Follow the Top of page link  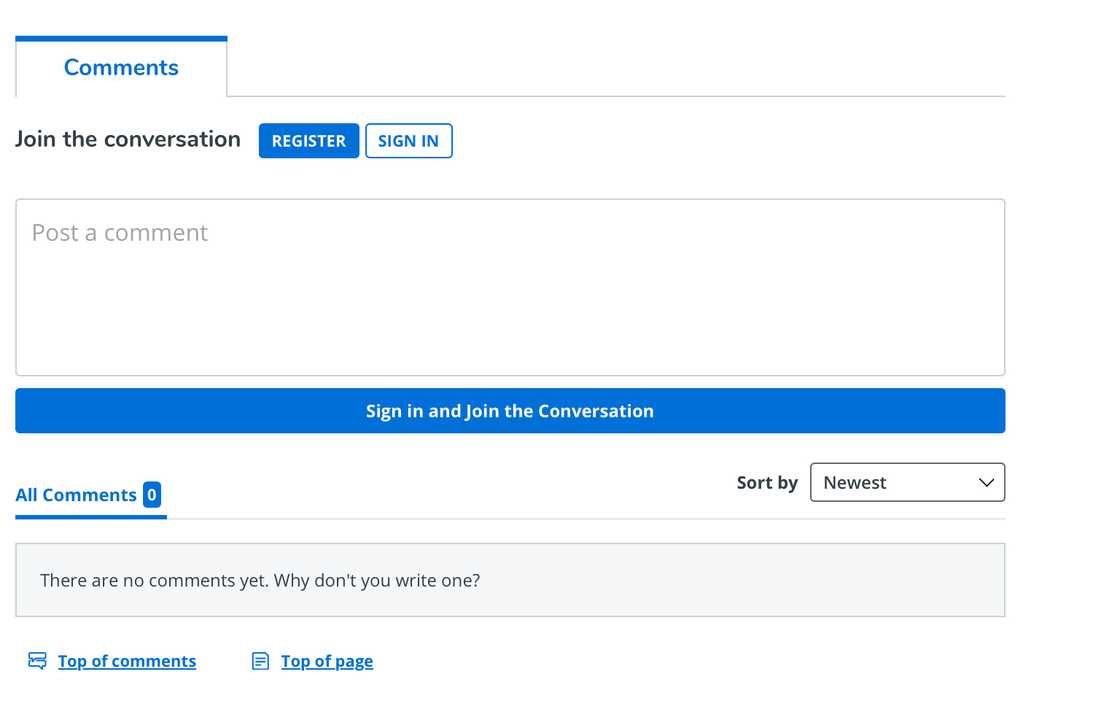(x=327, y=661)
